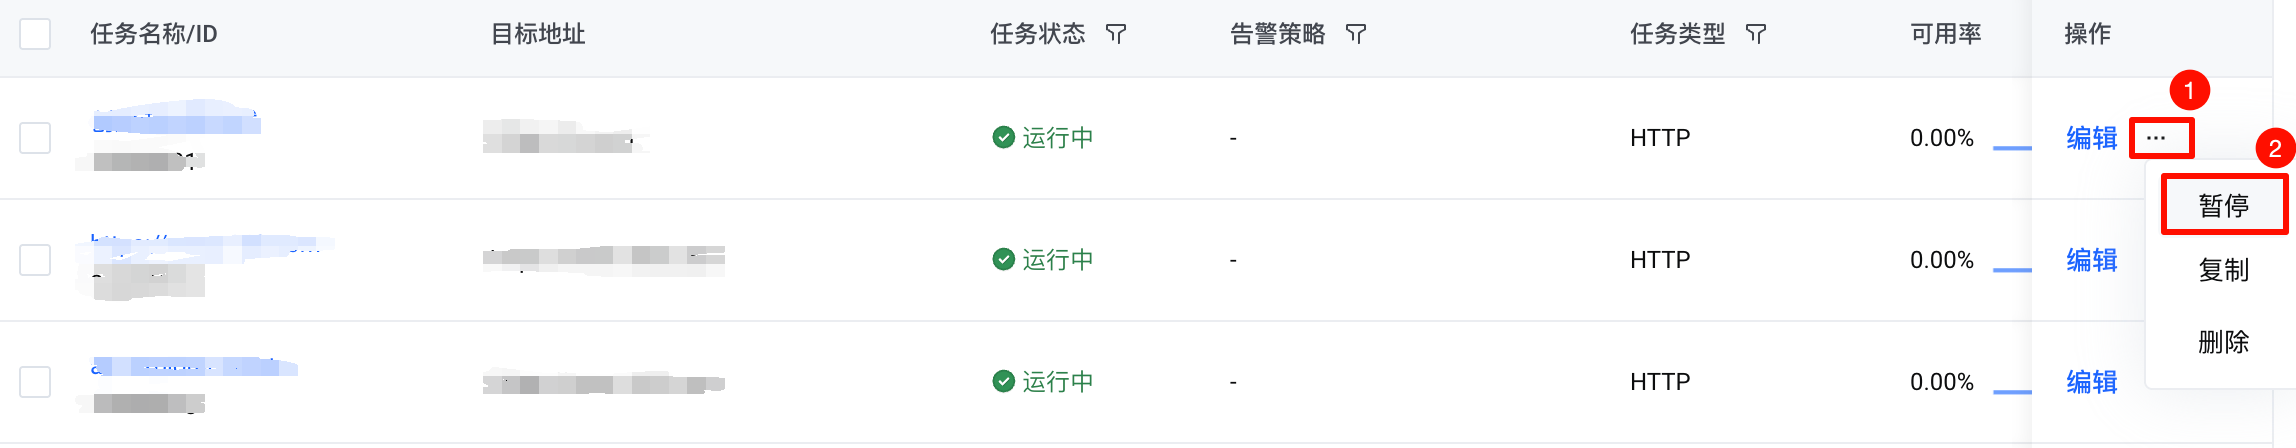Check the first task row checkbox
Screen dimensions: 2296x448
click(35, 138)
